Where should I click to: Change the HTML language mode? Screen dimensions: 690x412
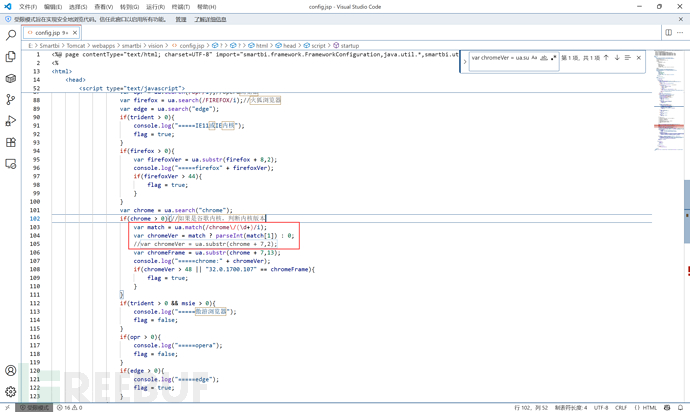646,408
